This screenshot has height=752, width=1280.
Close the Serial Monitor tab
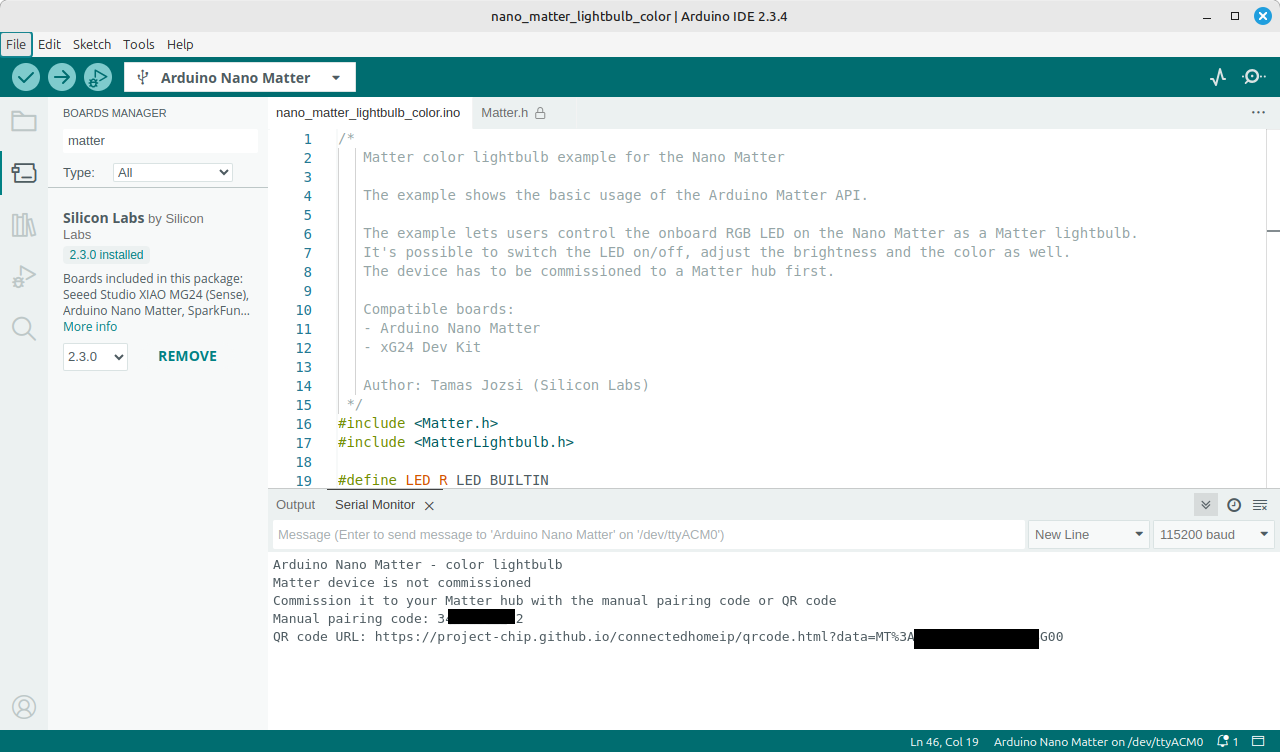point(429,506)
